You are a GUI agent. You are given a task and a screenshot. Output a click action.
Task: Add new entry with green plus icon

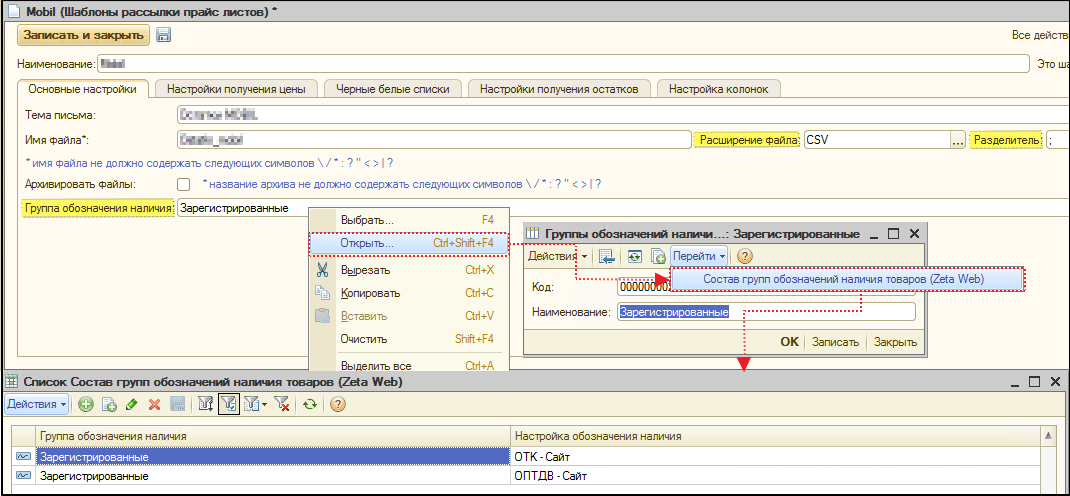(85, 405)
